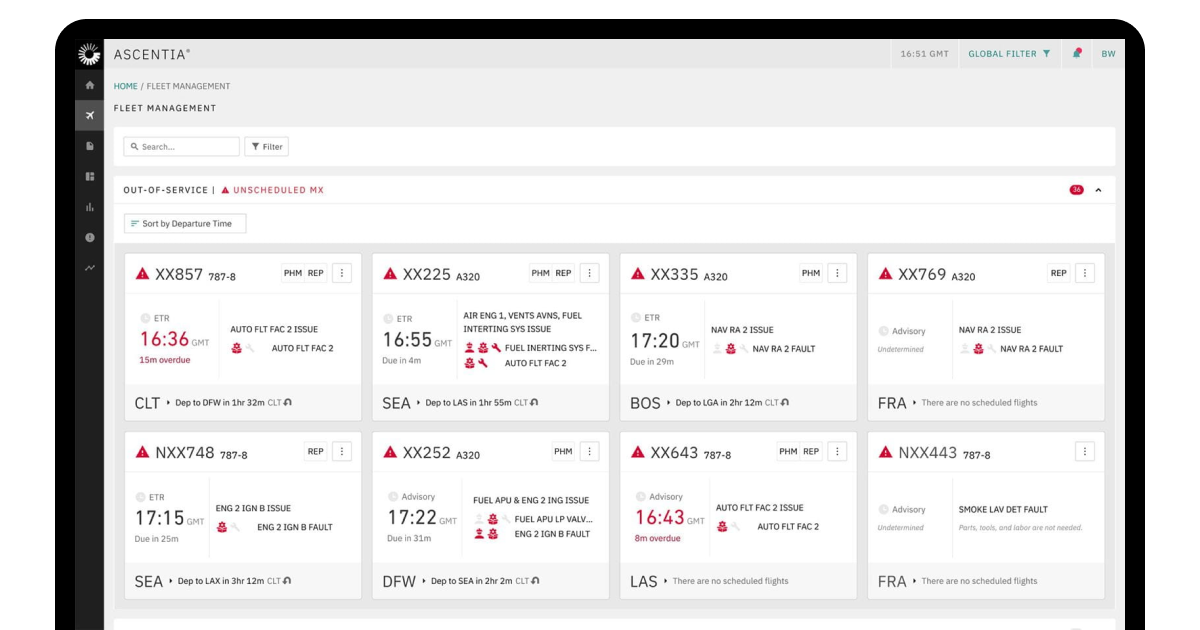1200x630 pixels.
Task: Open the alert circle sidebar icon
Action: (x=90, y=238)
